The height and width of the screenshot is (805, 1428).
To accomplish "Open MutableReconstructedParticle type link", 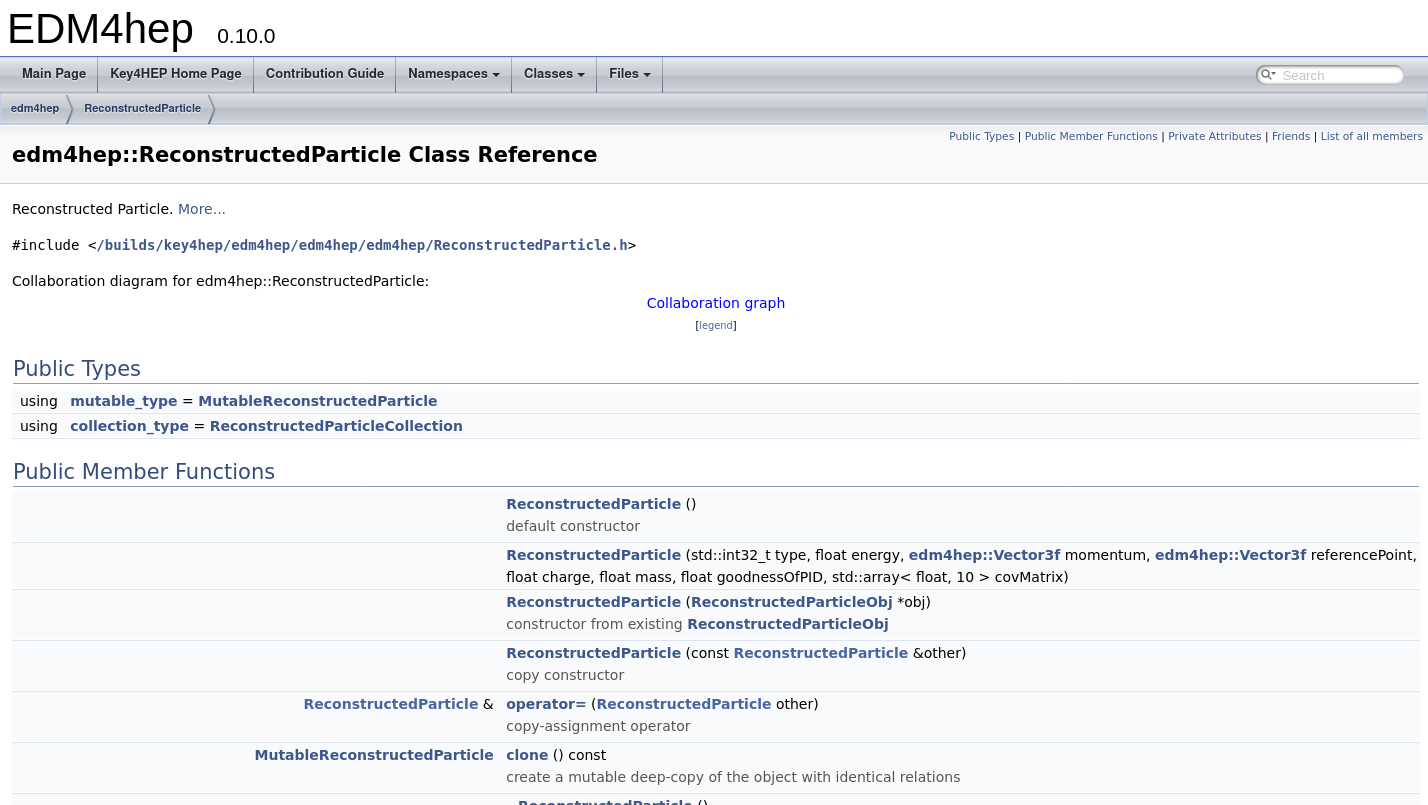I will click(x=317, y=401).
